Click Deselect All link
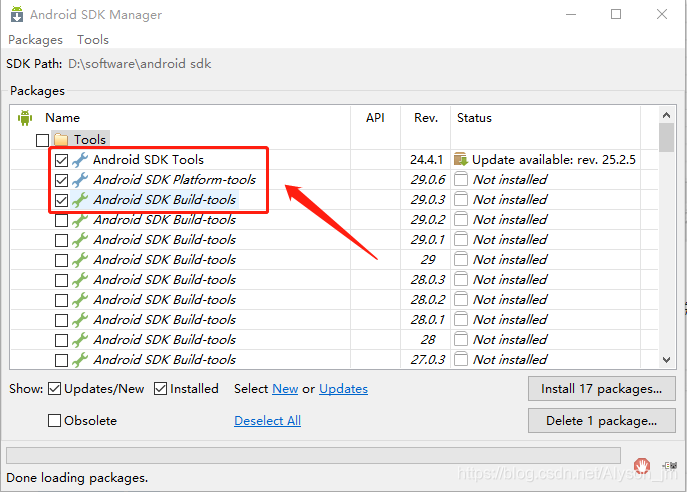This screenshot has height=492, width=687. coord(267,421)
